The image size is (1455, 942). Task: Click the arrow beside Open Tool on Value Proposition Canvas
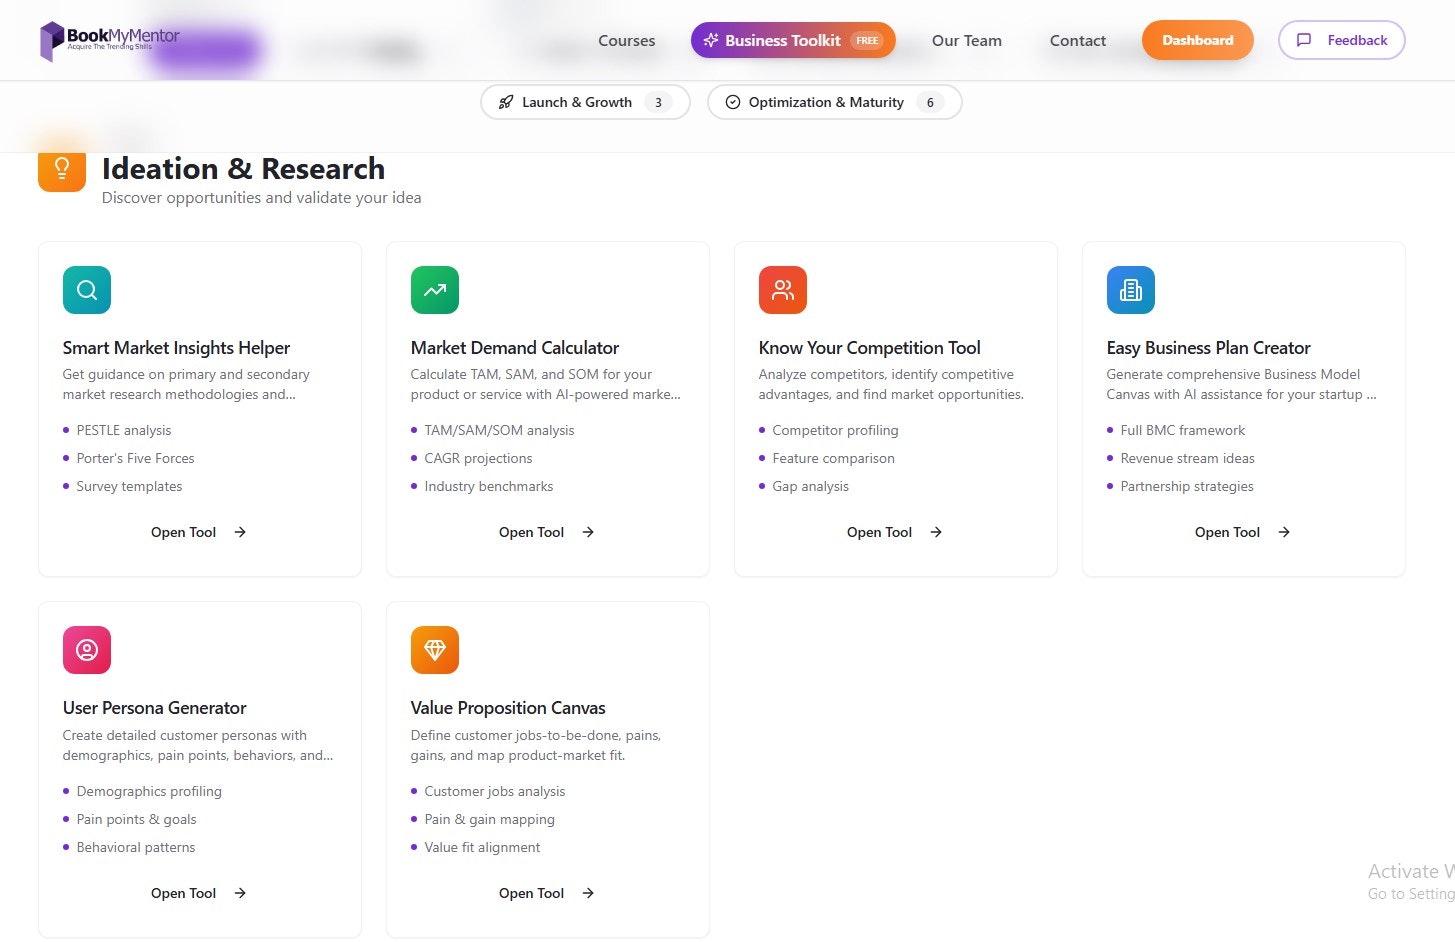tap(588, 893)
